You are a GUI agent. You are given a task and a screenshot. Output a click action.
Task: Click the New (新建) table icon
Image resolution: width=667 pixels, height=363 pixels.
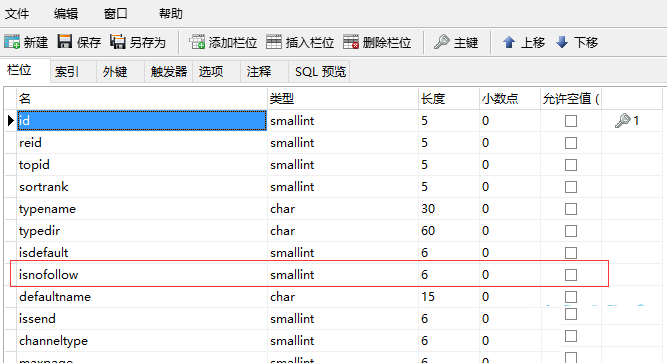point(12,42)
